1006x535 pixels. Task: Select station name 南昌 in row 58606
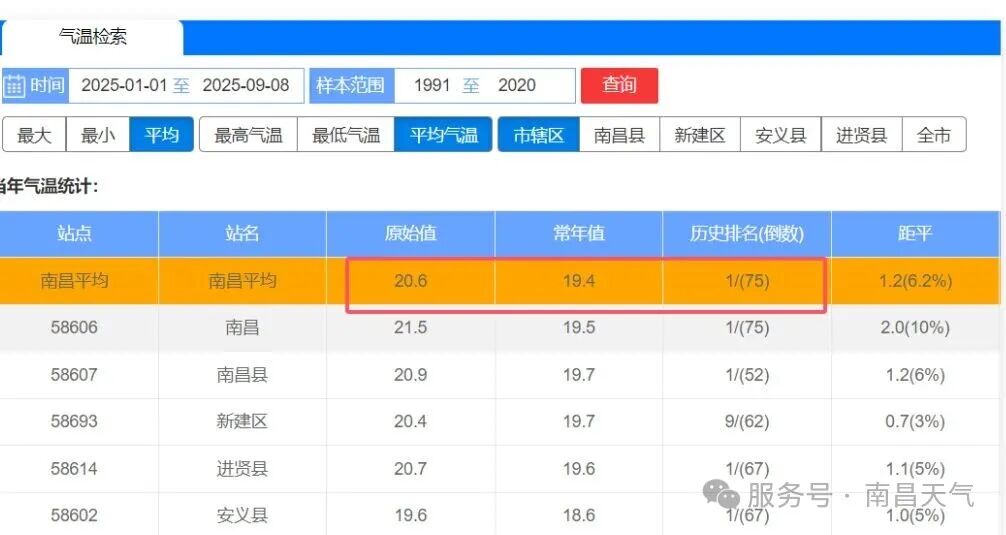pyautogui.click(x=242, y=328)
